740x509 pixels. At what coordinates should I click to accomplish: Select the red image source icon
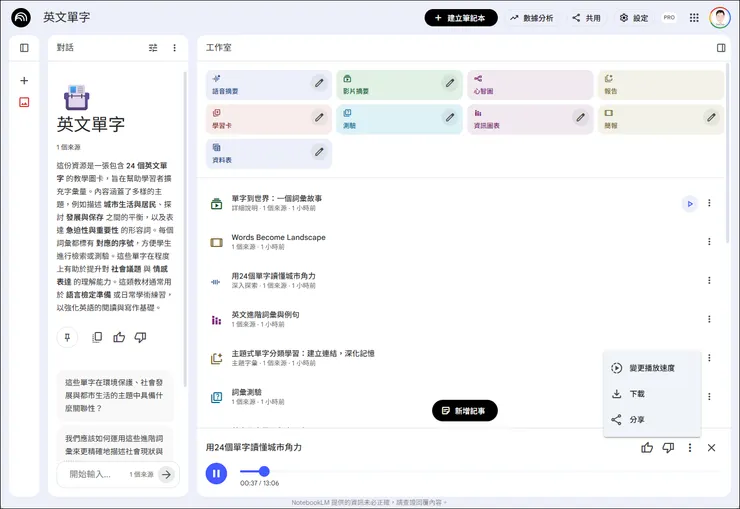click(x=24, y=102)
